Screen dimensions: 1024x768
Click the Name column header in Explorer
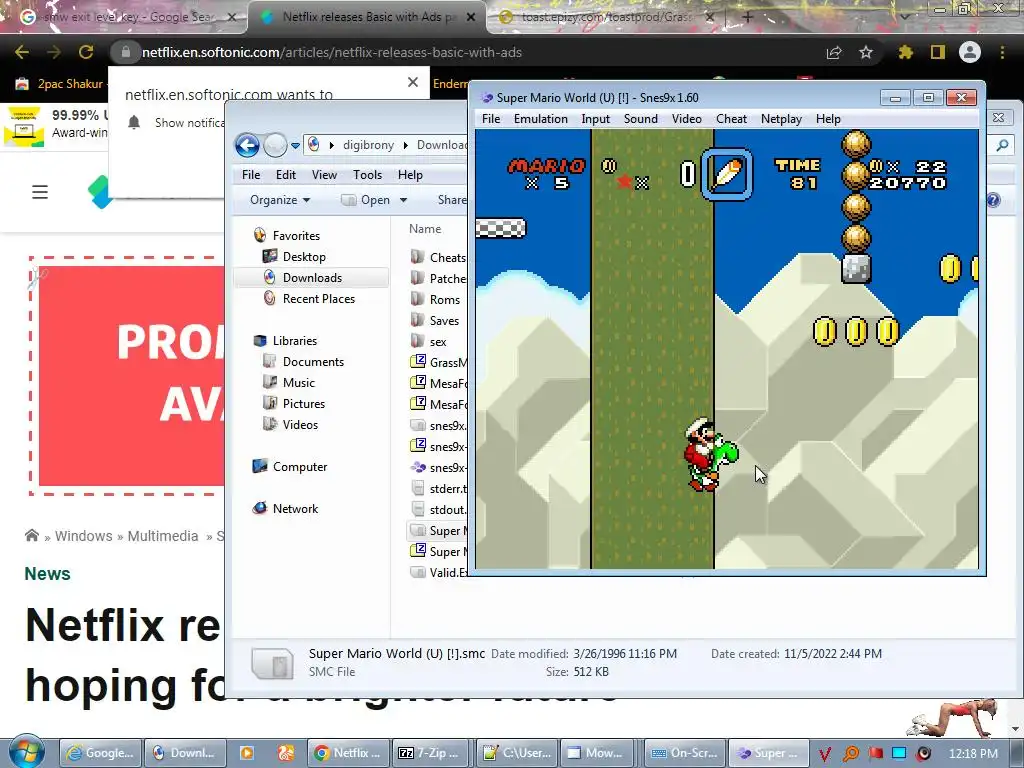424,229
